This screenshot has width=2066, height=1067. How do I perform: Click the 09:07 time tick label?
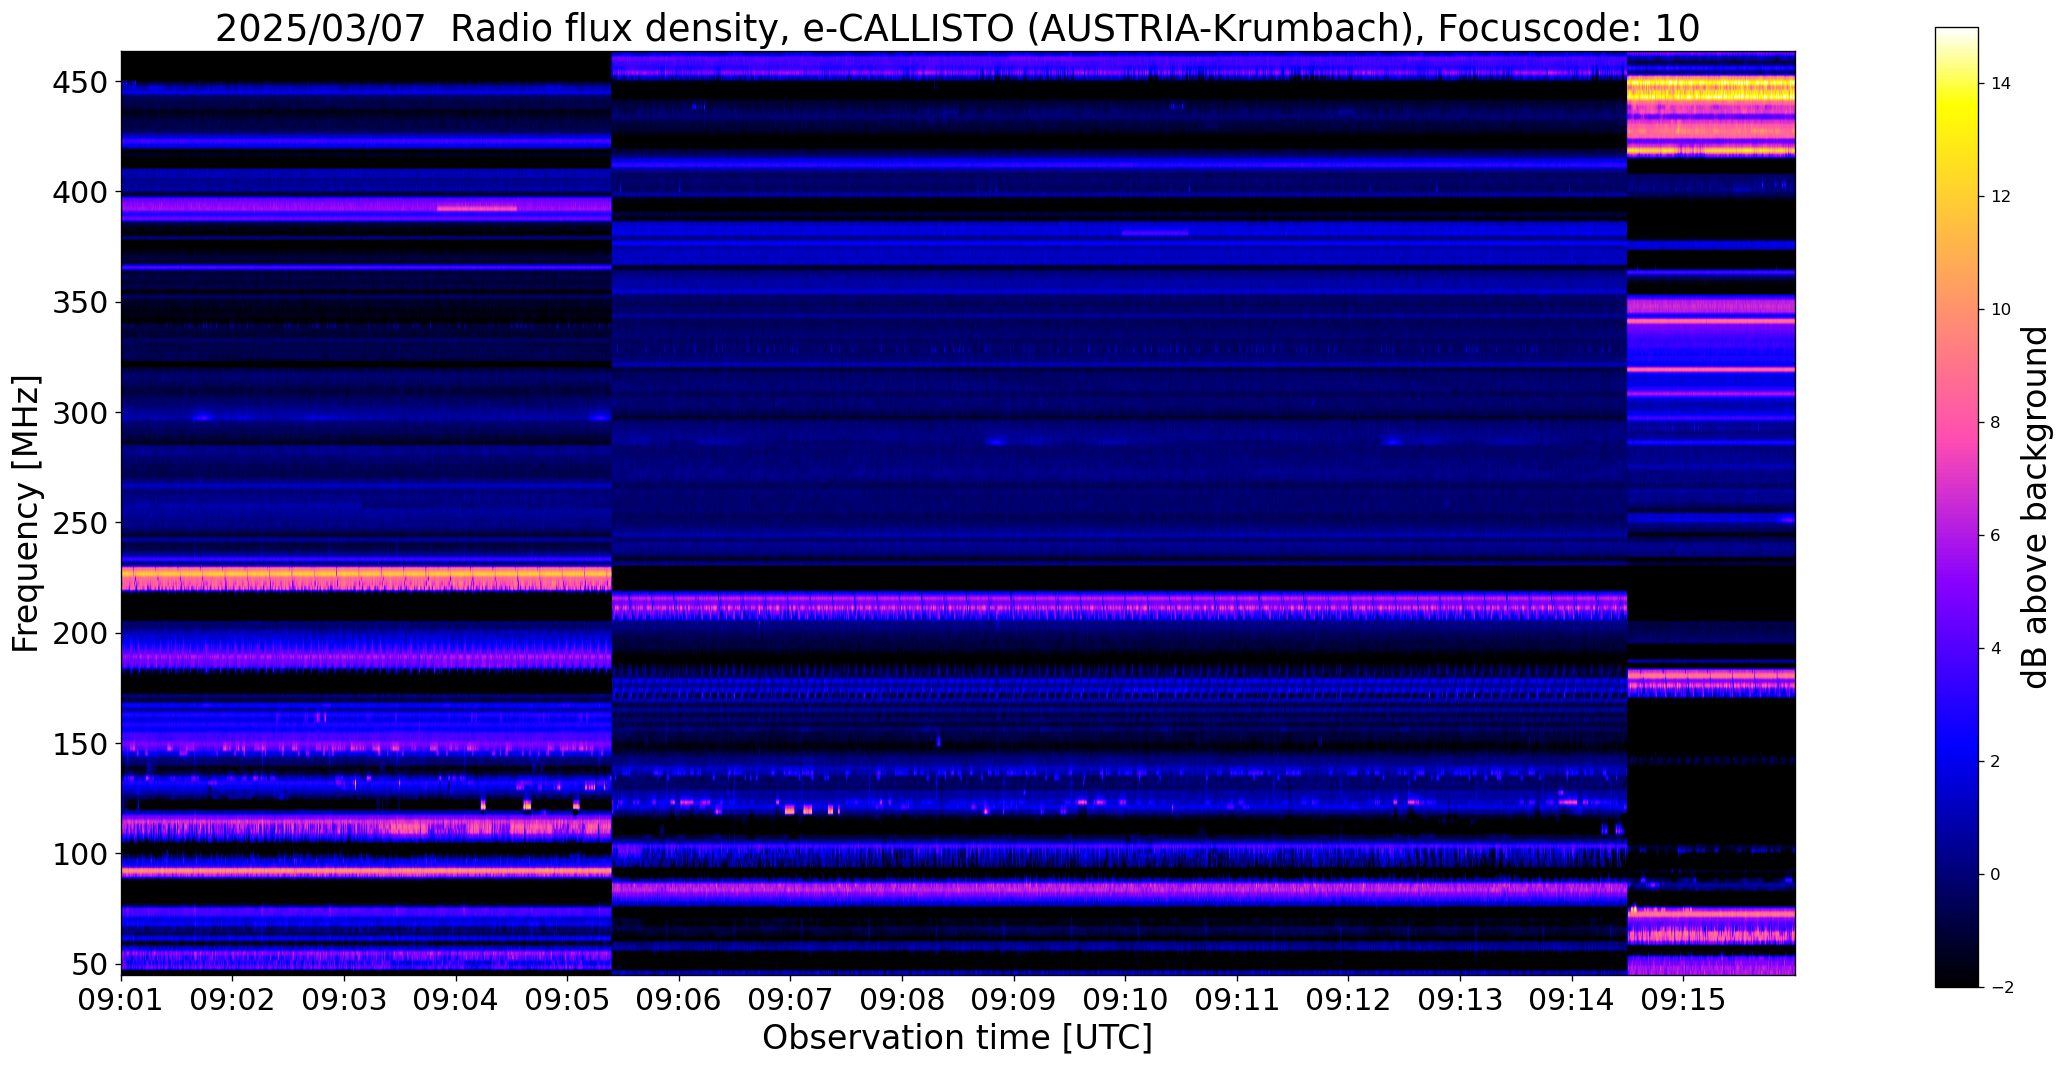click(791, 999)
